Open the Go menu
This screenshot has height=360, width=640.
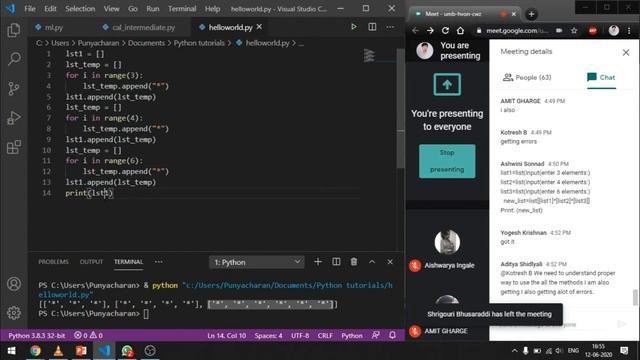133,9
